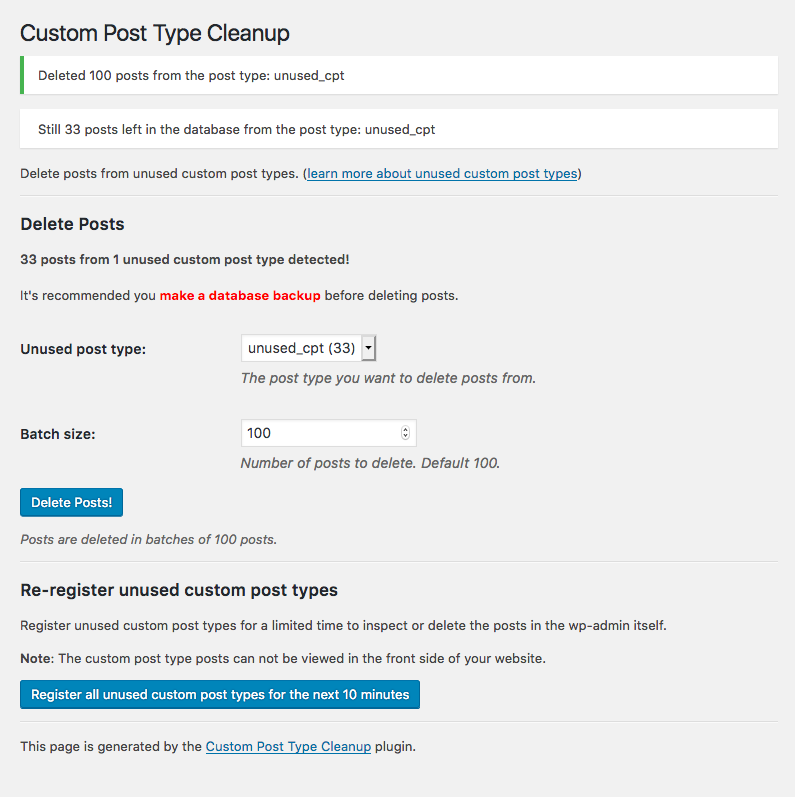The width and height of the screenshot is (795, 797).
Task: Open the unused_cpt (33) post type dropdown
Action: 309,348
